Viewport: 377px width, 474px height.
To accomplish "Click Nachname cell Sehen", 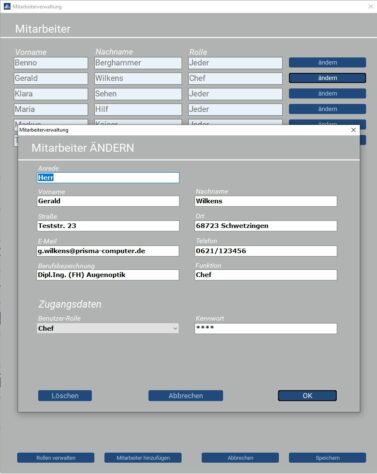I will (138, 94).
